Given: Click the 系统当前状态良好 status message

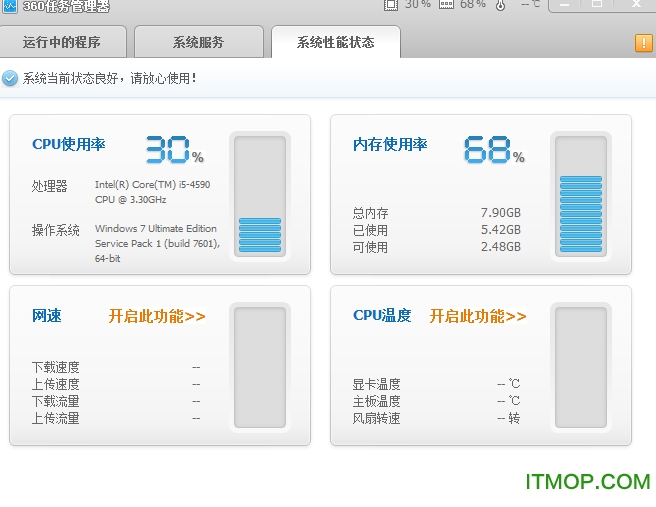Looking at the screenshot, I should [109, 78].
